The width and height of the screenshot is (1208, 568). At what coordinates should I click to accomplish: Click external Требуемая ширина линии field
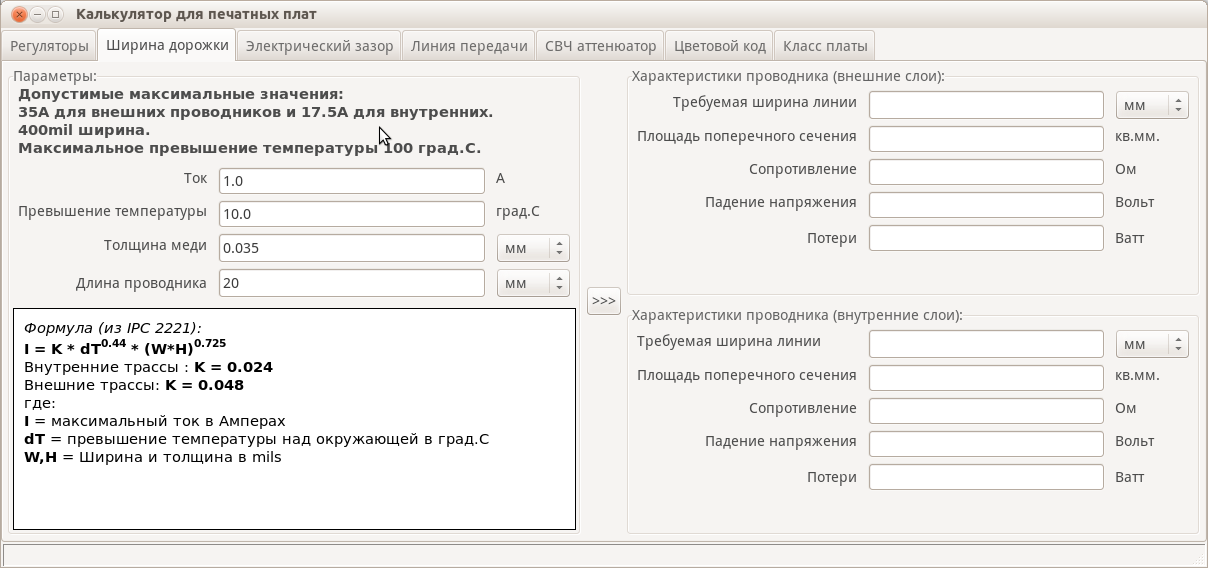coord(986,105)
